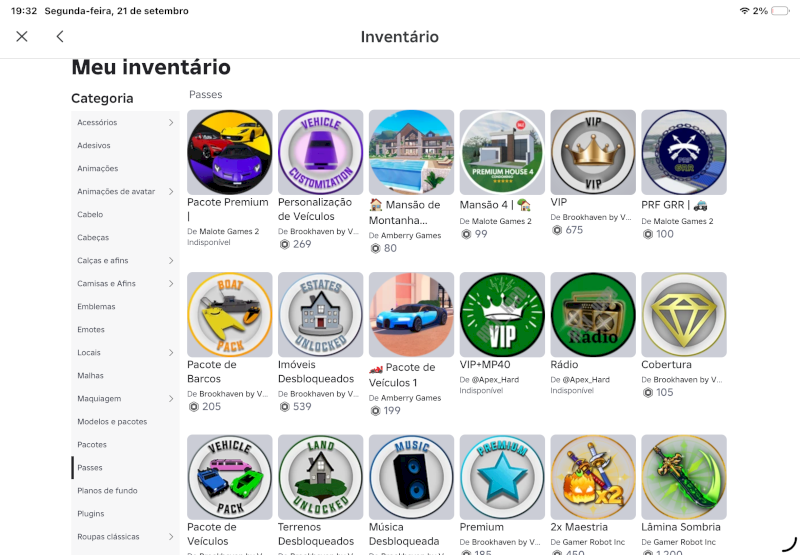The width and height of the screenshot is (800, 555).
Task: Expand the Acessórios category arrow
Action: [171, 122]
